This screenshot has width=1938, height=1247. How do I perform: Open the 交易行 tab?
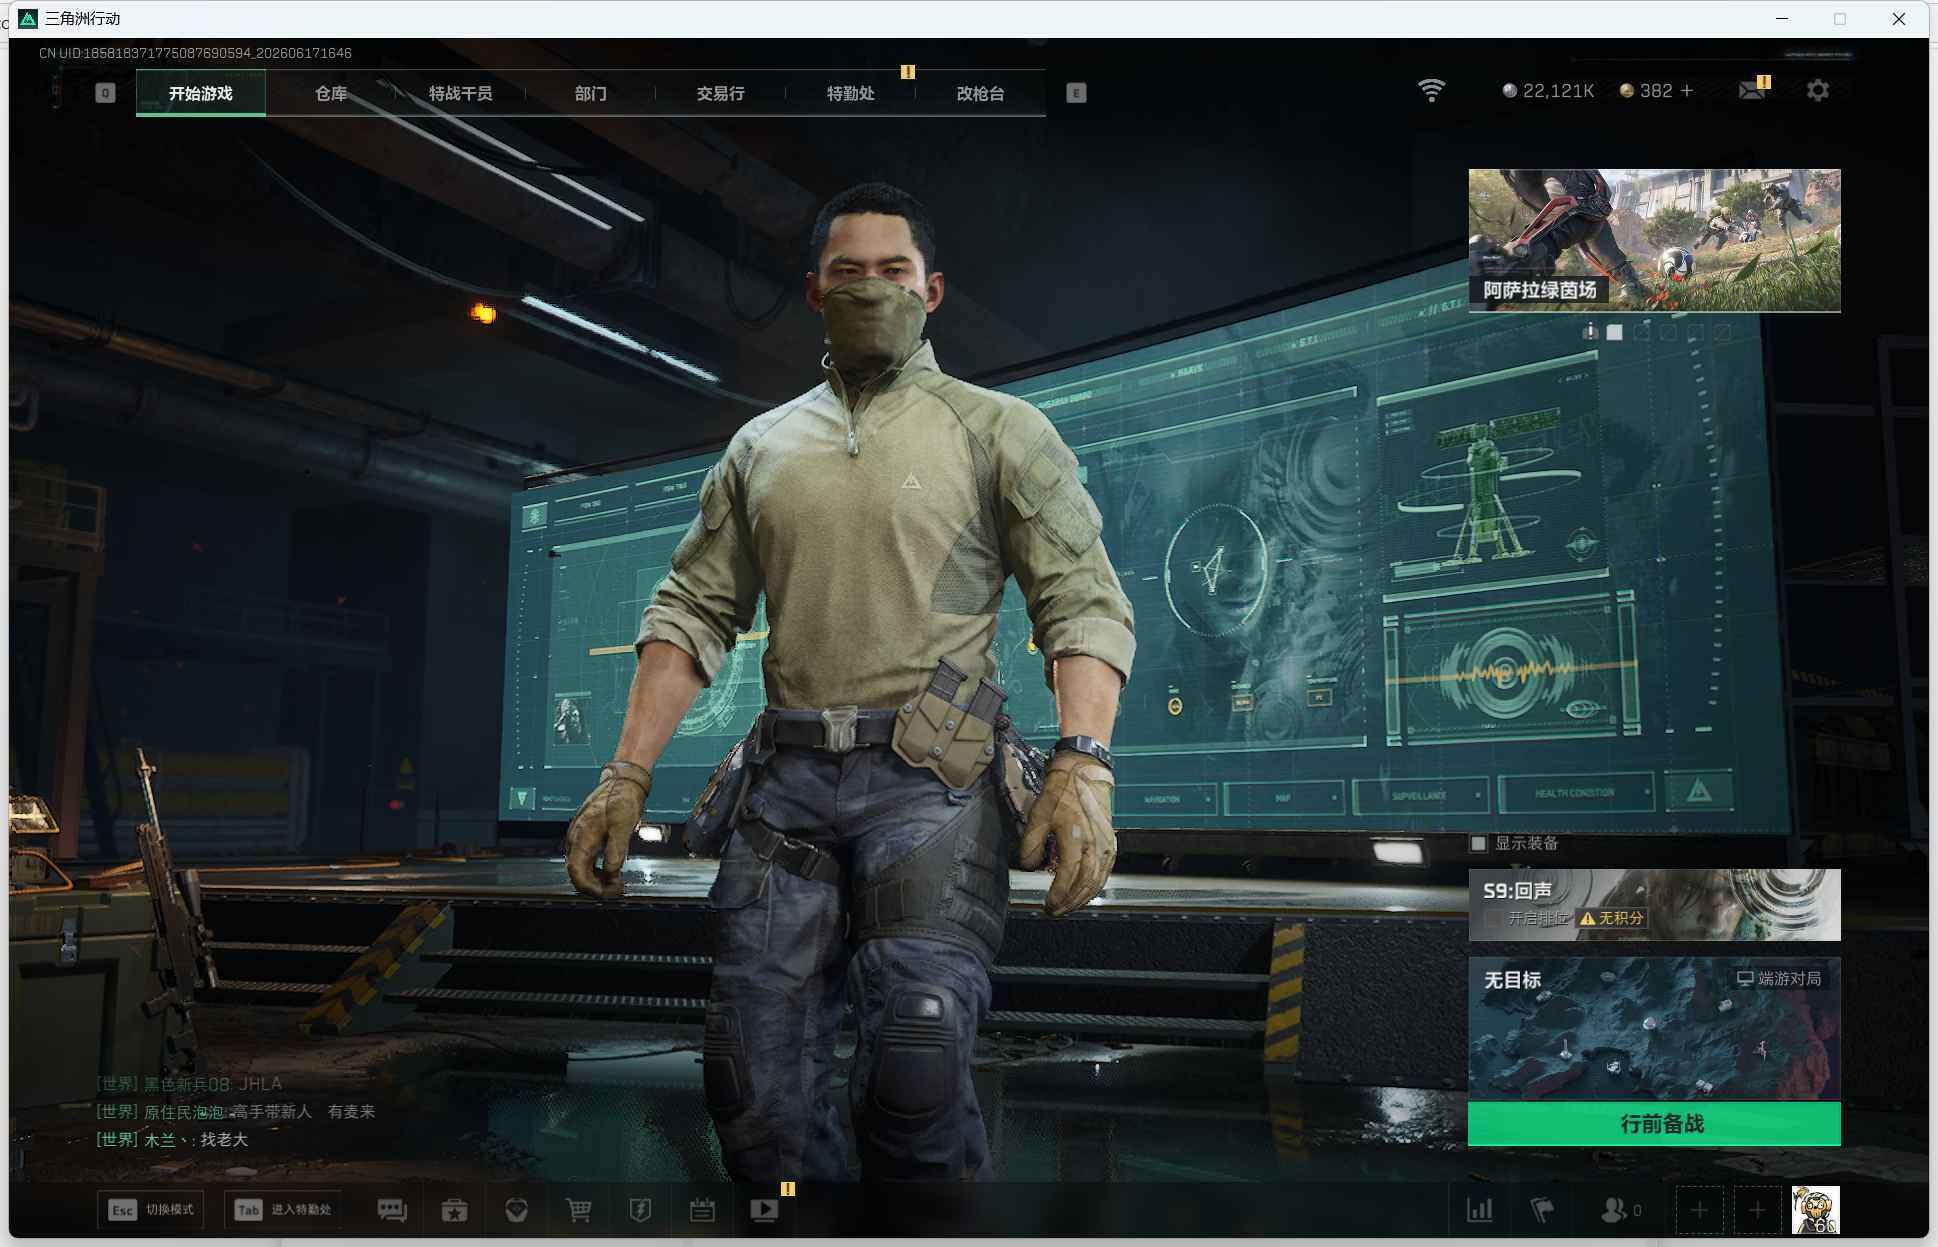pos(720,93)
